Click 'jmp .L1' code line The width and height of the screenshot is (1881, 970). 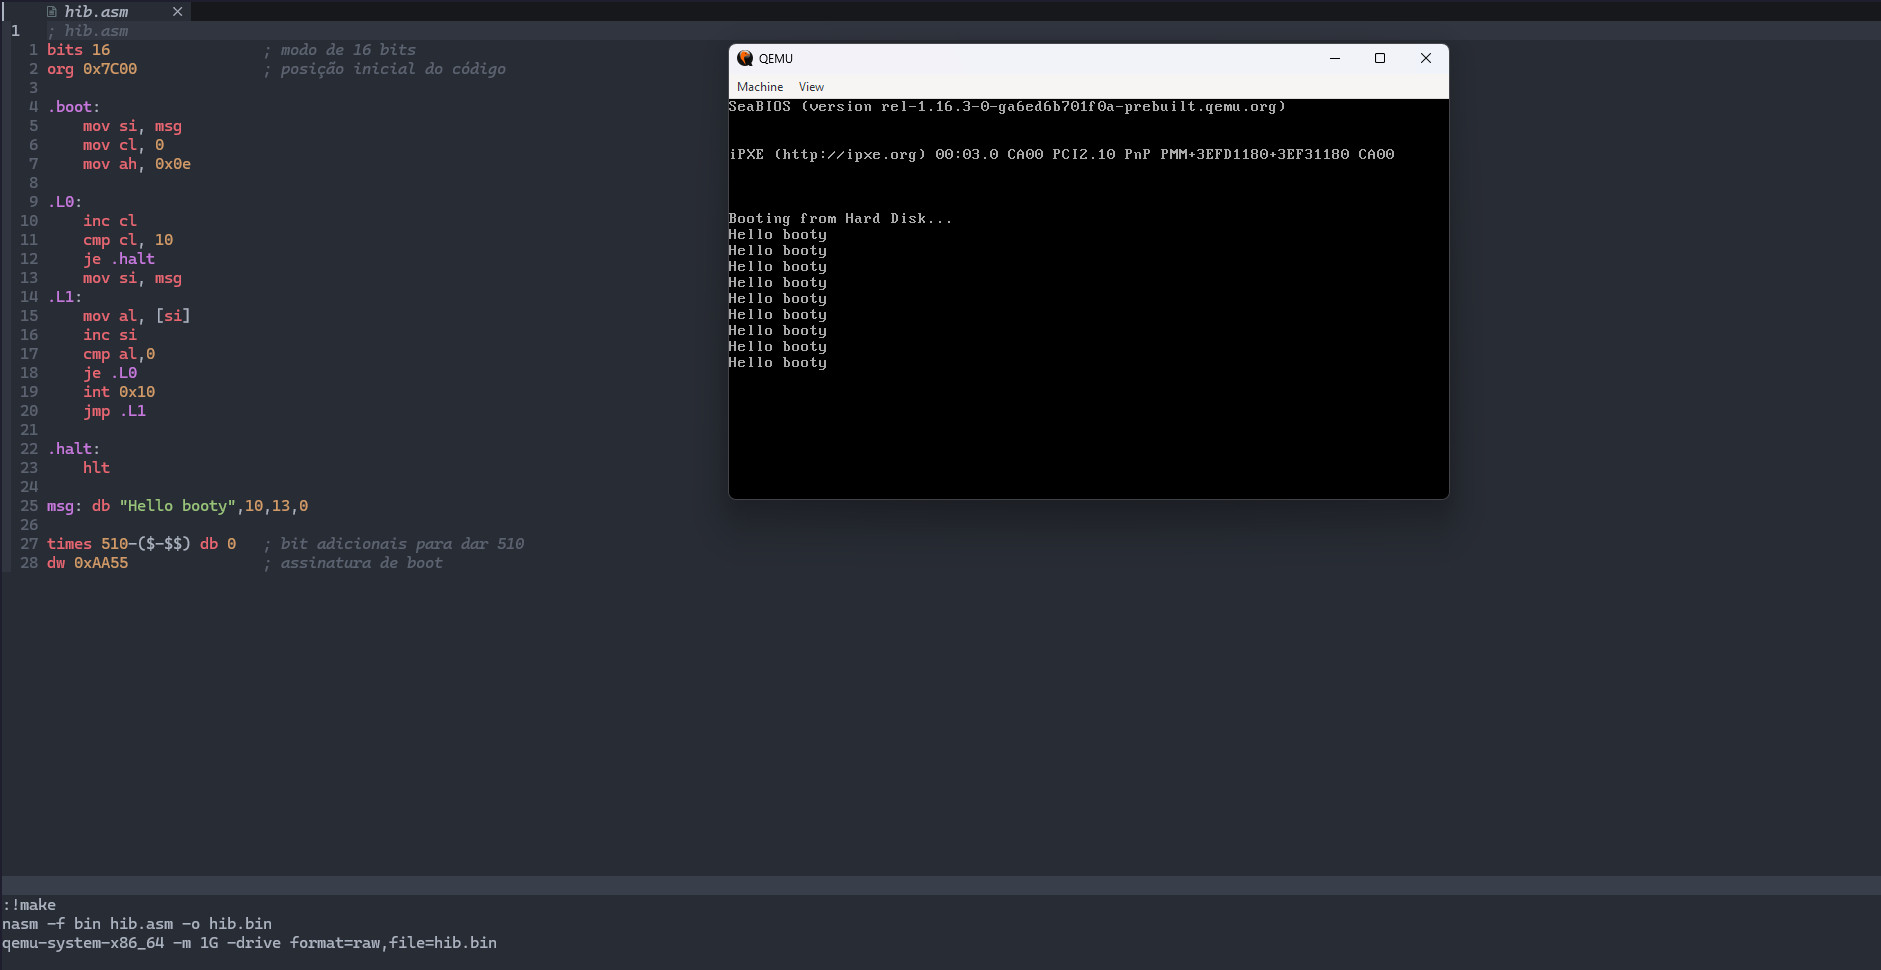click(115, 411)
